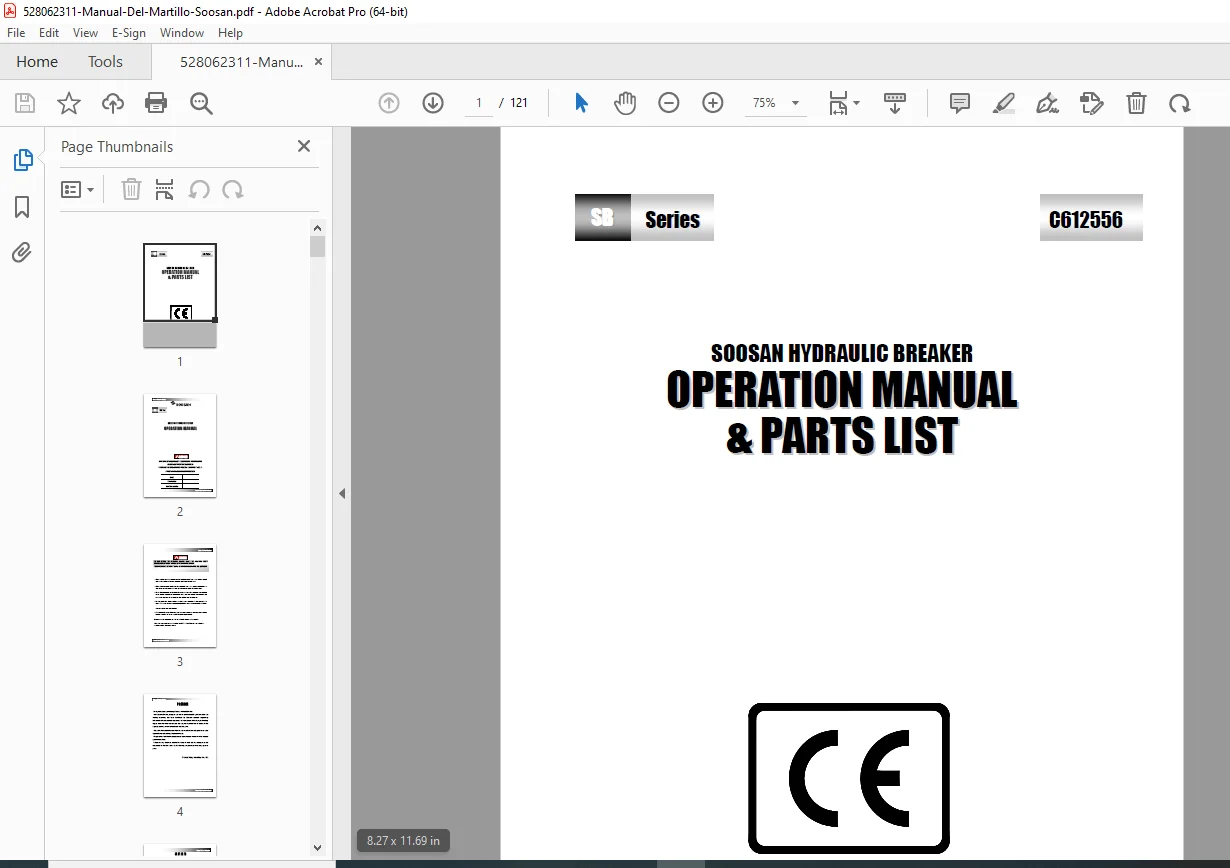Select the 528062311-Manu... document tab
This screenshot has height=868, width=1230.
coord(241,62)
